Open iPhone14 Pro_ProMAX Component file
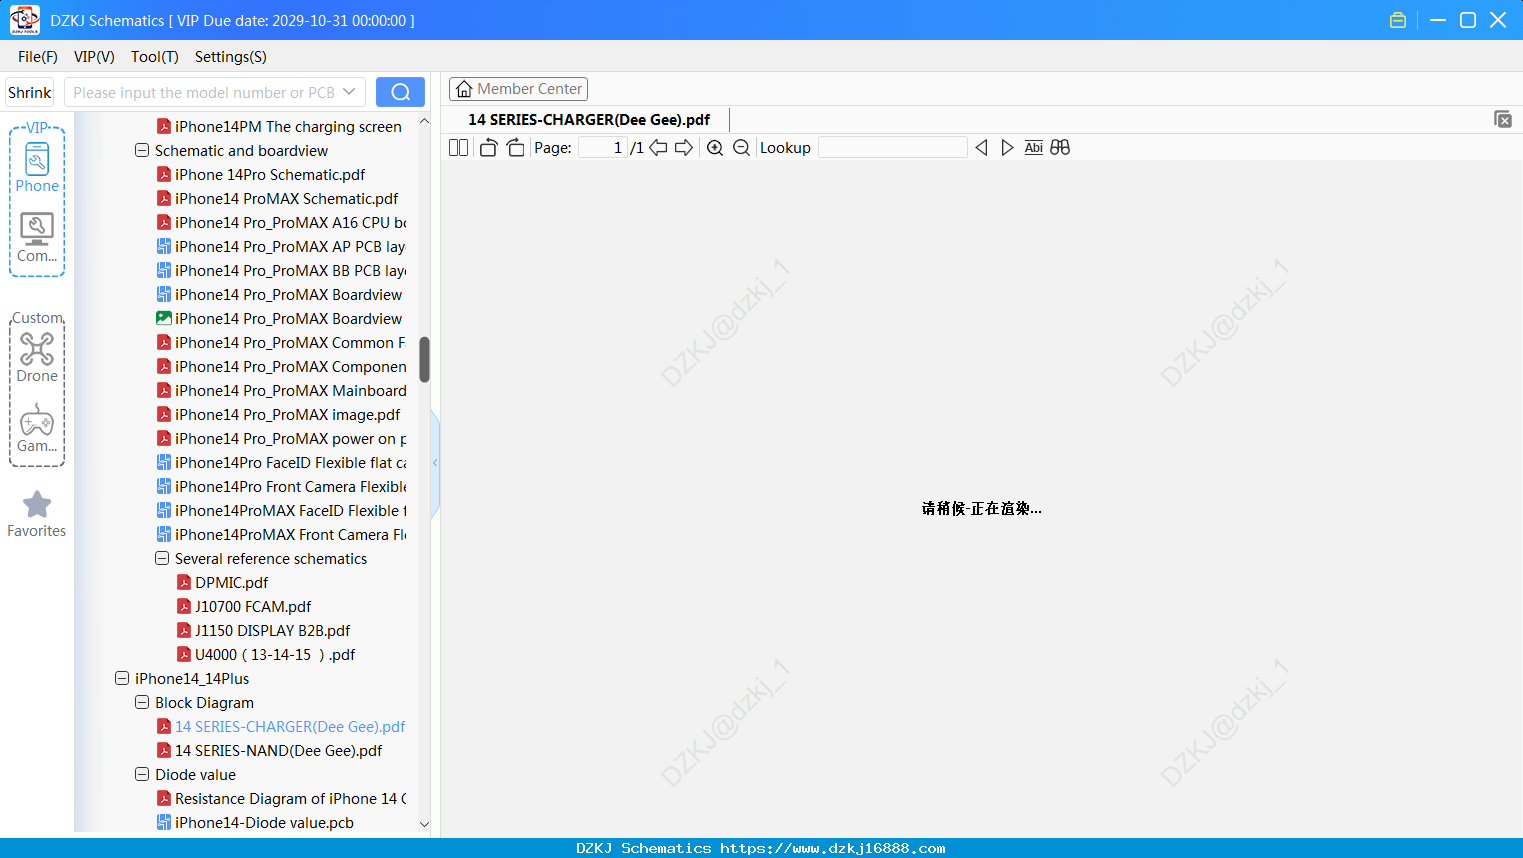Screen dimensions: 1523x858 click(x=281, y=367)
